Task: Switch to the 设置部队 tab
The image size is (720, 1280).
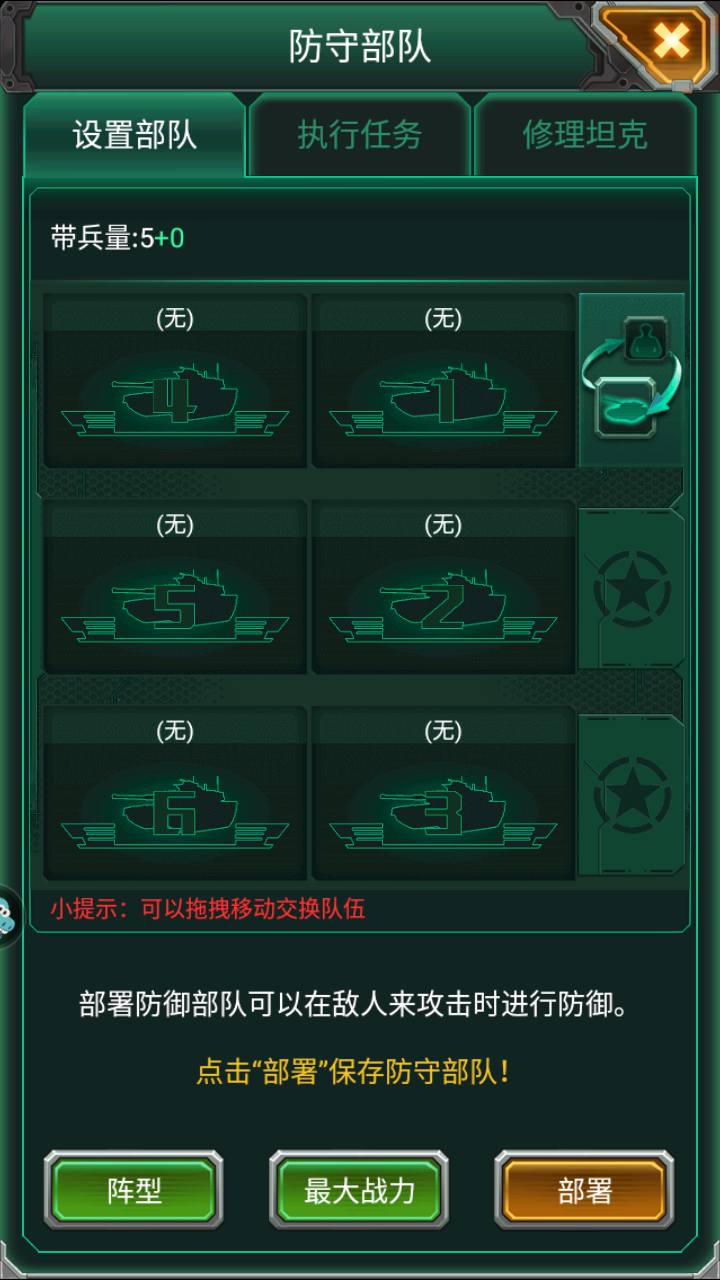Action: [x=135, y=135]
